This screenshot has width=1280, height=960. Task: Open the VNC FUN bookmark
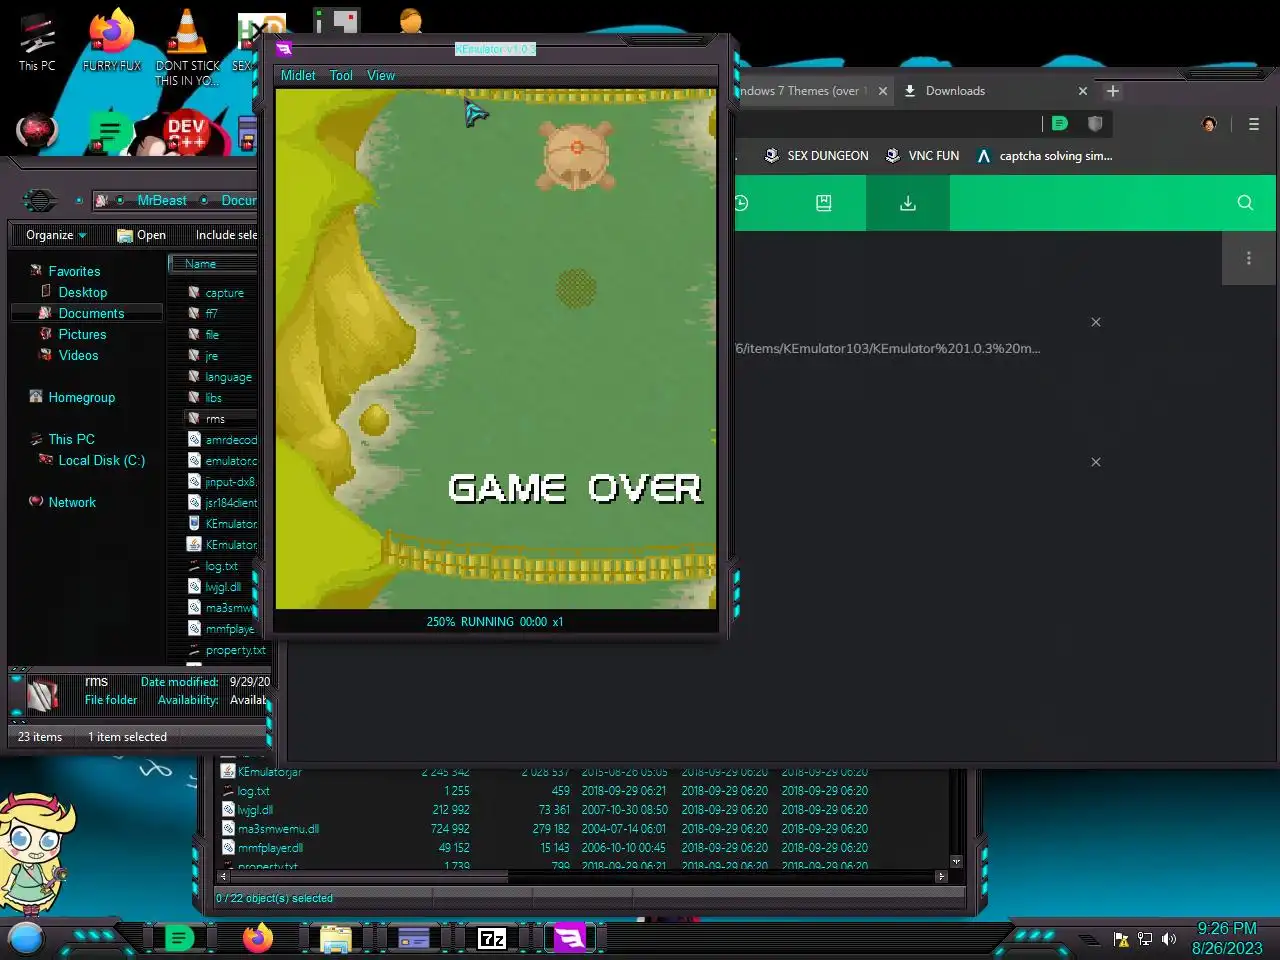coord(922,156)
